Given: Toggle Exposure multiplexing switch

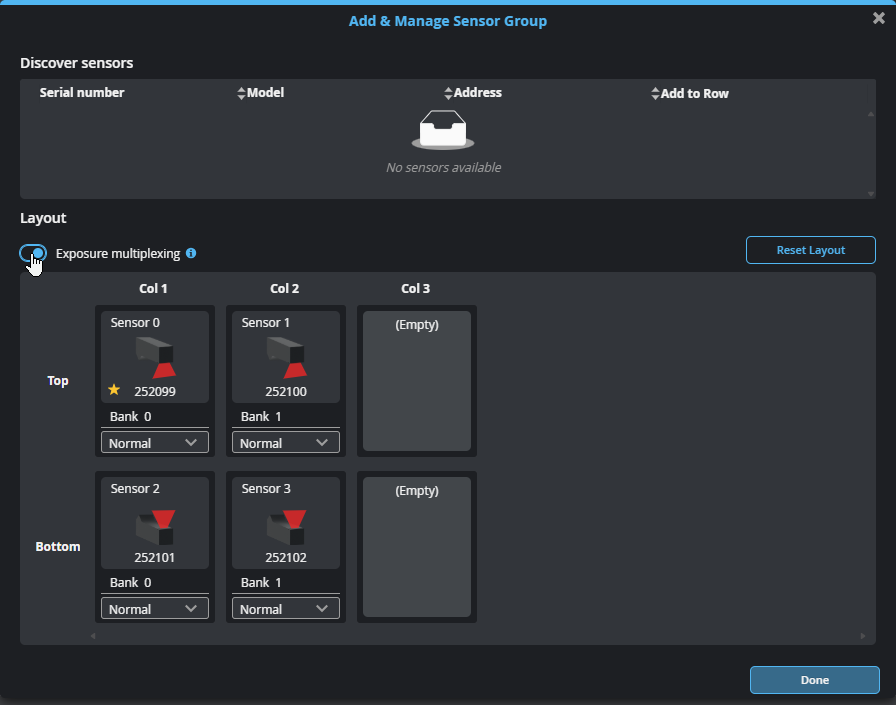Looking at the screenshot, I should 33,253.
